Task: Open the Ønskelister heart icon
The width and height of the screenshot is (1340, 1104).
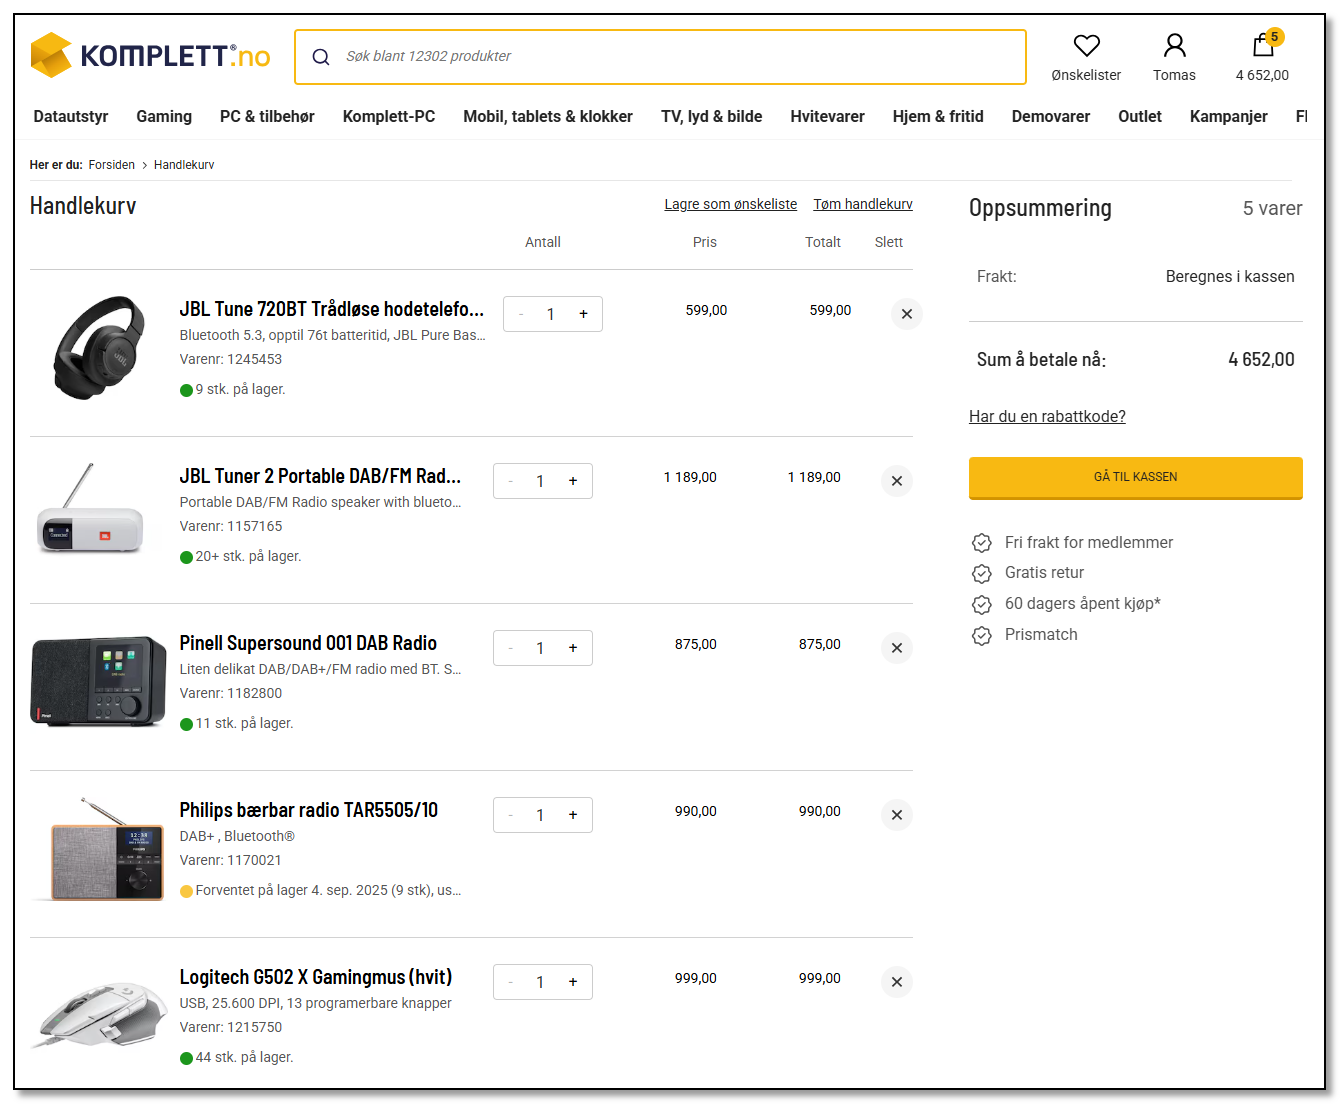Action: tap(1086, 45)
